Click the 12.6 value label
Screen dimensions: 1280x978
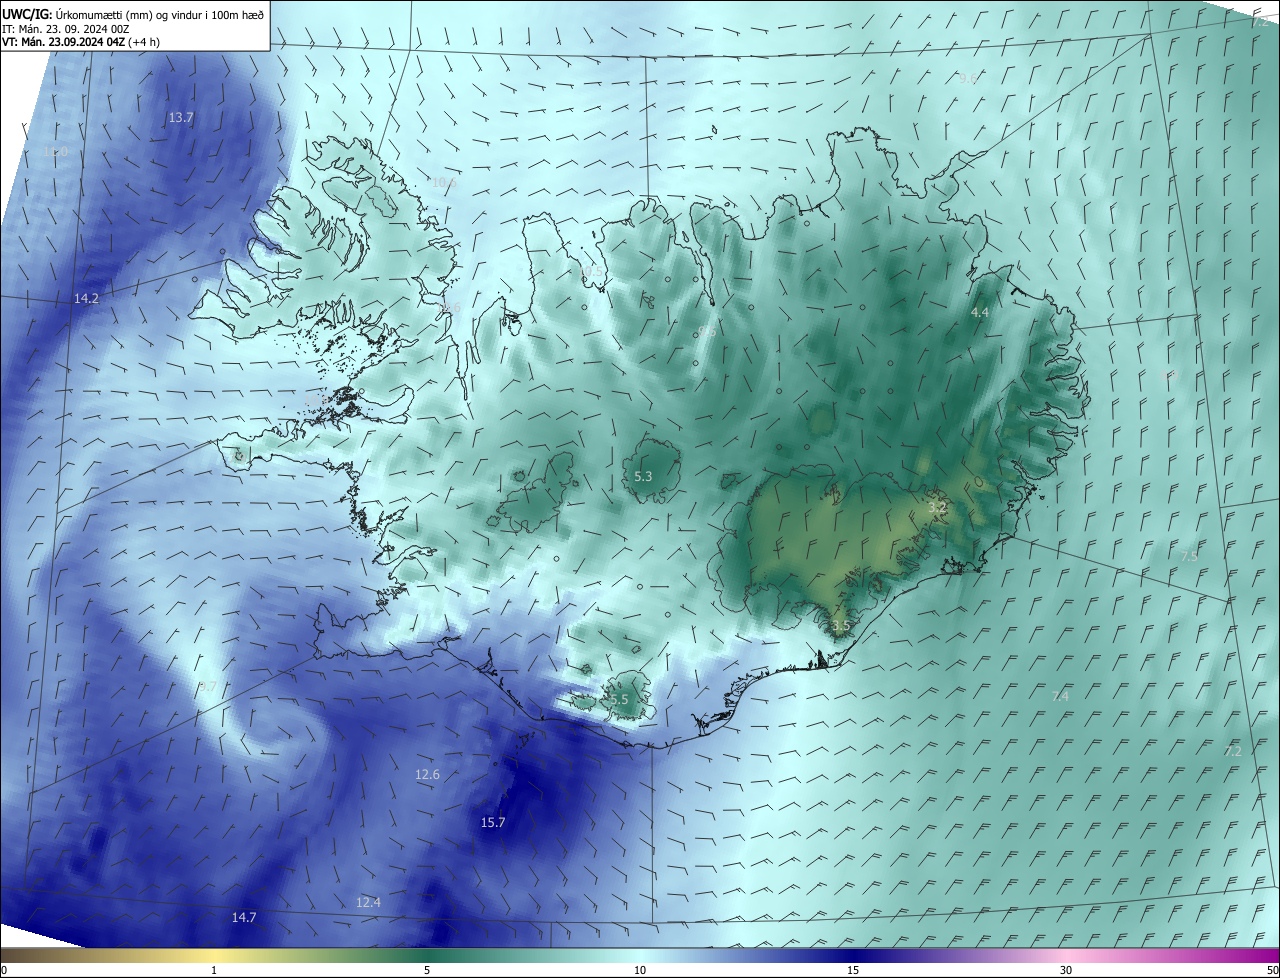427,774
